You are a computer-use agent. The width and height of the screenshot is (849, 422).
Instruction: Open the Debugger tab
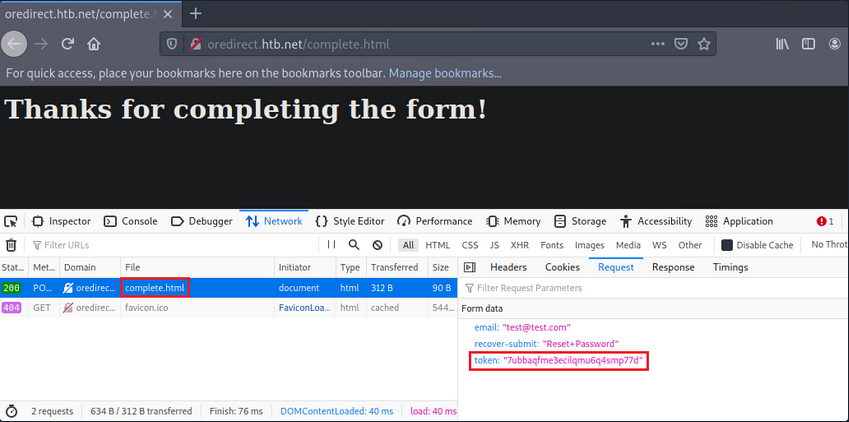(201, 222)
